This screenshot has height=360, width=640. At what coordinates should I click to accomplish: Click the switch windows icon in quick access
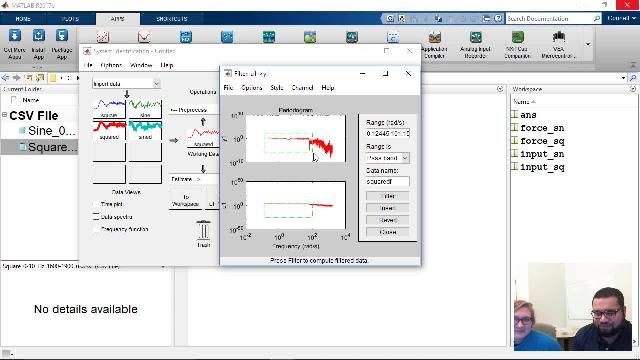(486, 18)
